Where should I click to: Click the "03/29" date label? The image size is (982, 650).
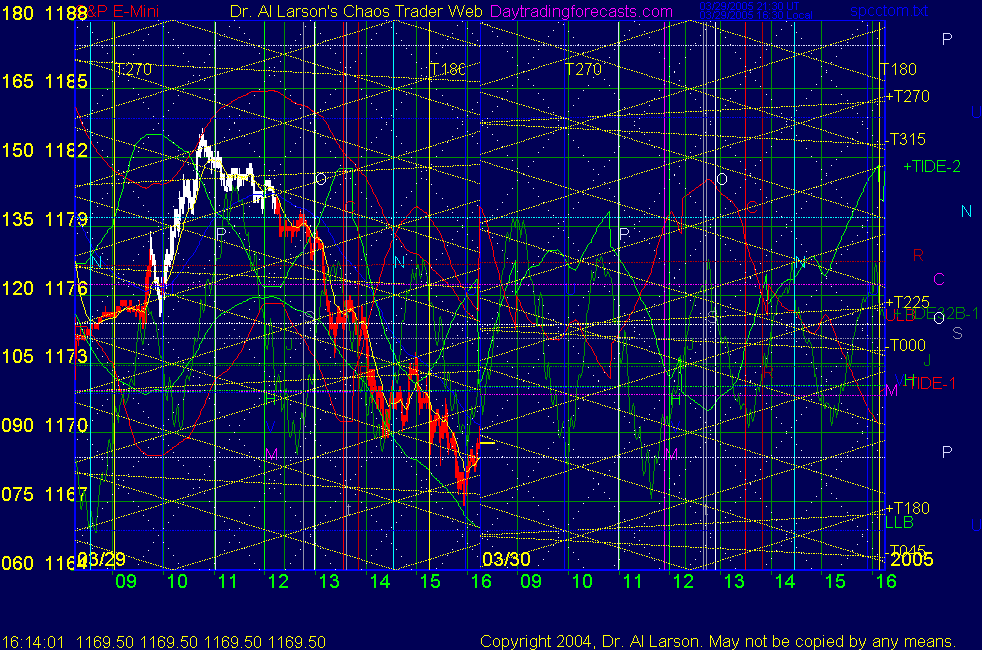tap(102, 559)
